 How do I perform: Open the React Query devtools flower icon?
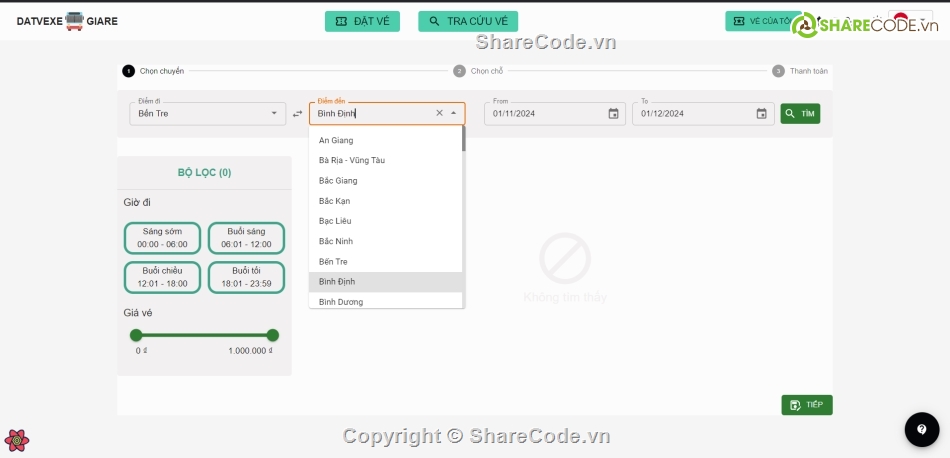tap(16, 440)
